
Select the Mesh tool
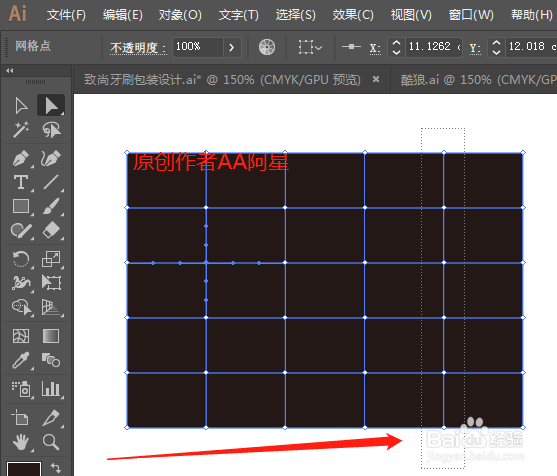pos(21,336)
